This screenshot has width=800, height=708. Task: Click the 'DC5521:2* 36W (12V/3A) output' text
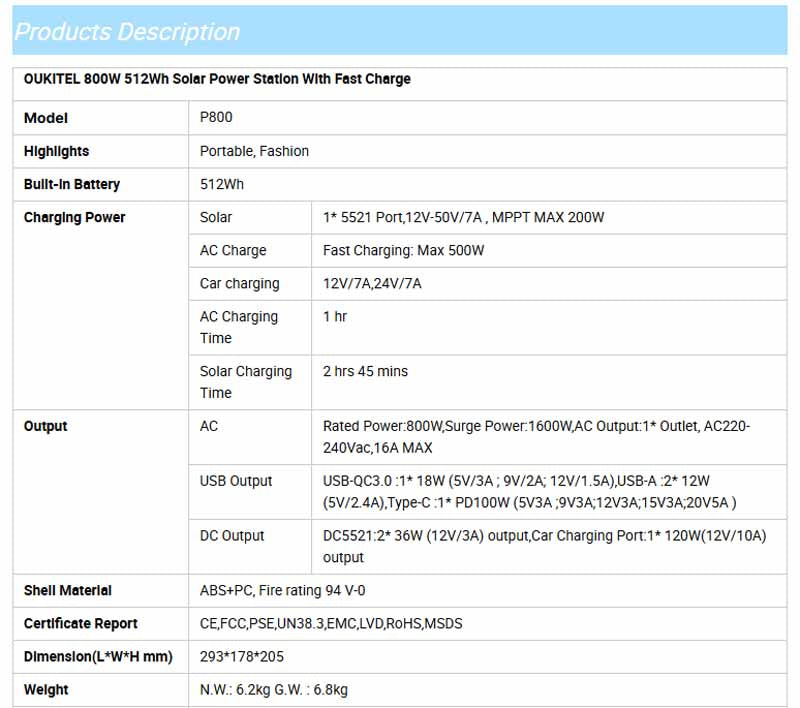(427, 536)
